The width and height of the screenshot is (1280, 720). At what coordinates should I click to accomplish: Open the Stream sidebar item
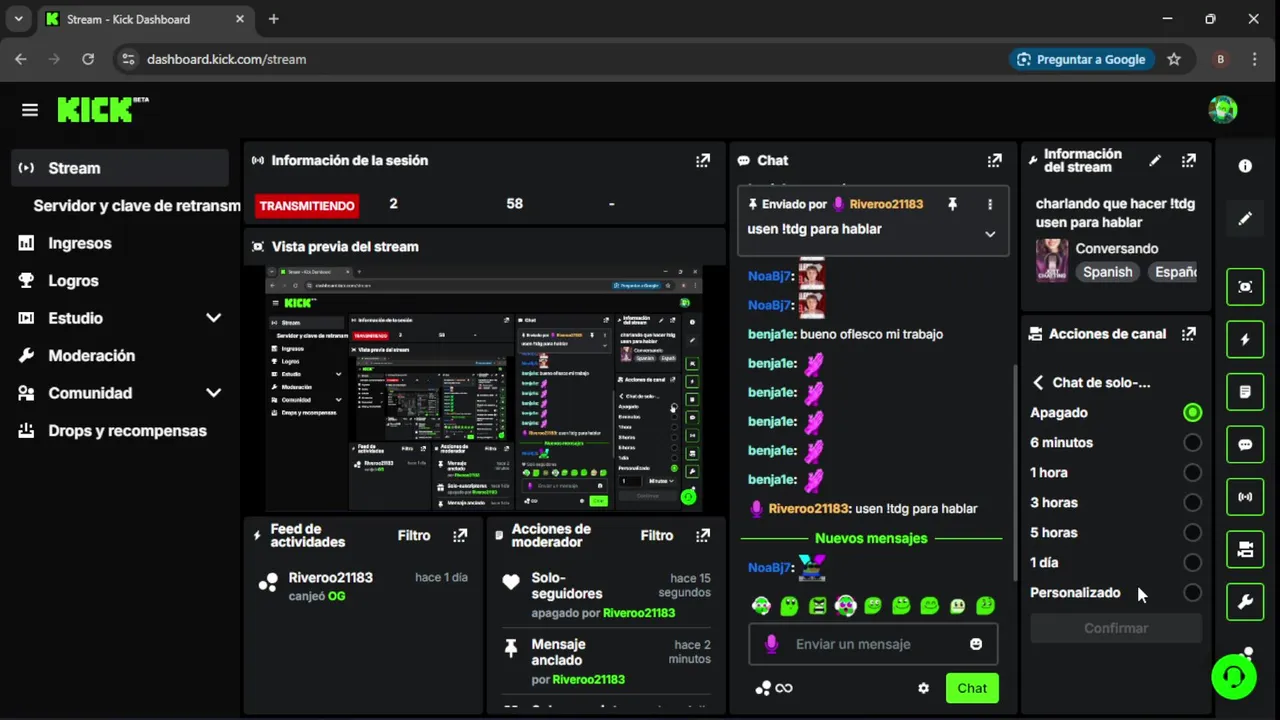pyautogui.click(x=120, y=168)
